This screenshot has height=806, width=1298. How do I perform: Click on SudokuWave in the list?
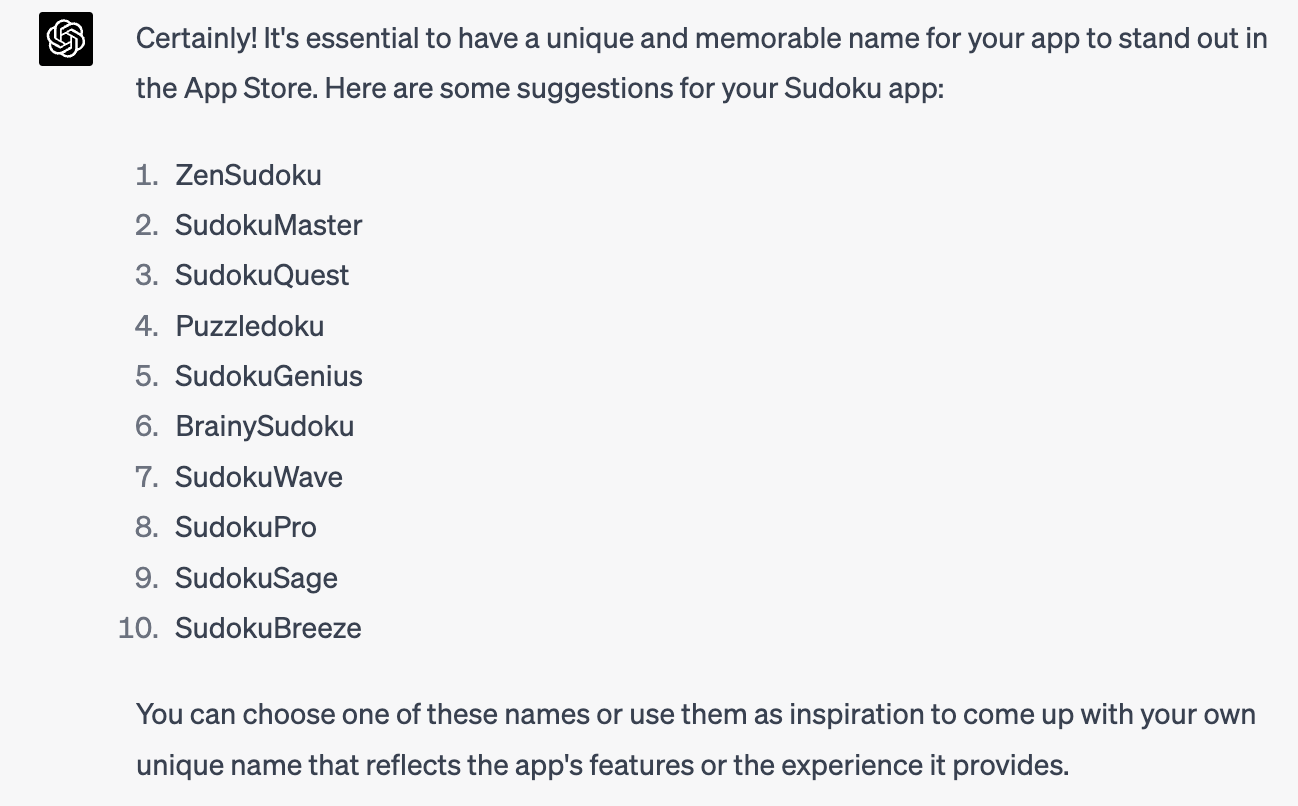258,477
